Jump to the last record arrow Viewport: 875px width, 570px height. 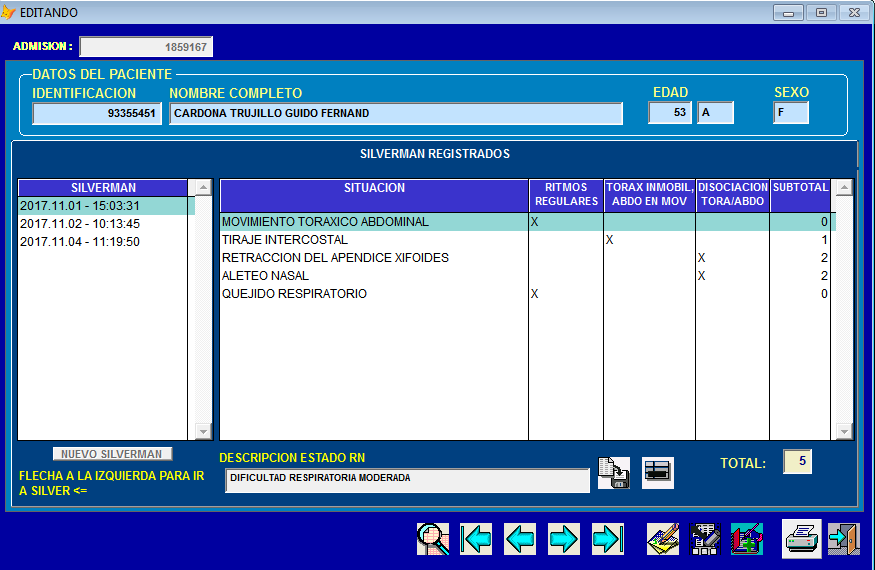608,539
